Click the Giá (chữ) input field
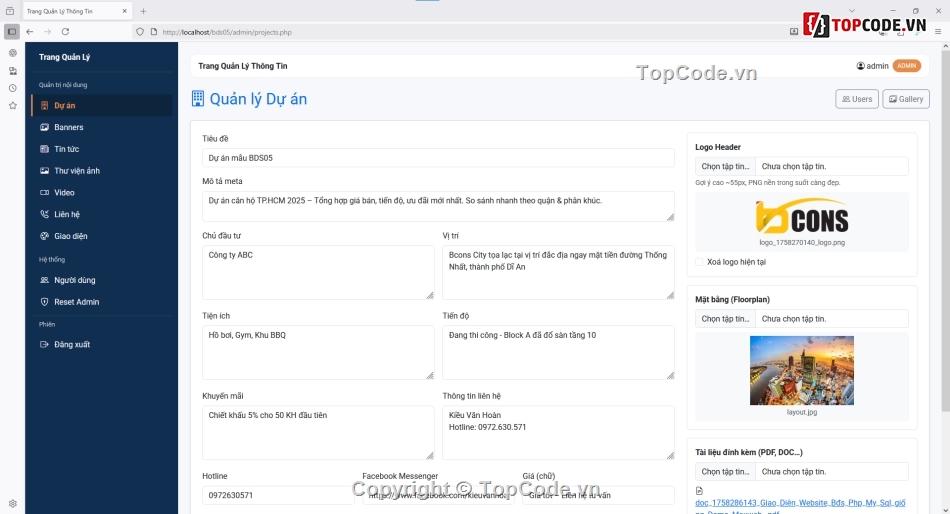The width and height of the screenshot is (950, 514). point(598,495)
